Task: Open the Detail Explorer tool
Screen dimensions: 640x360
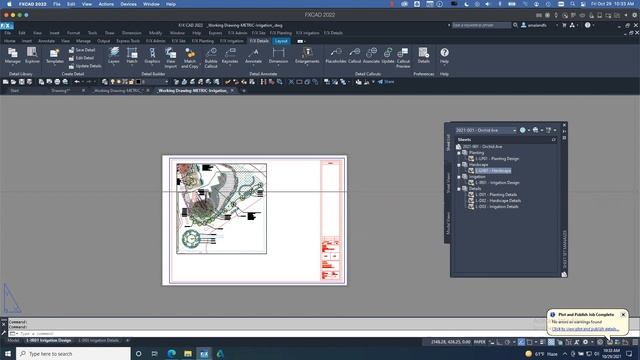Action: click(32, 56)
